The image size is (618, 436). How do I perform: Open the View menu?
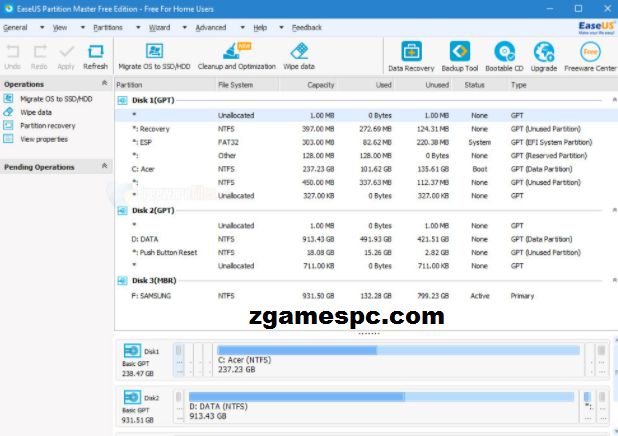pos(60,28)
